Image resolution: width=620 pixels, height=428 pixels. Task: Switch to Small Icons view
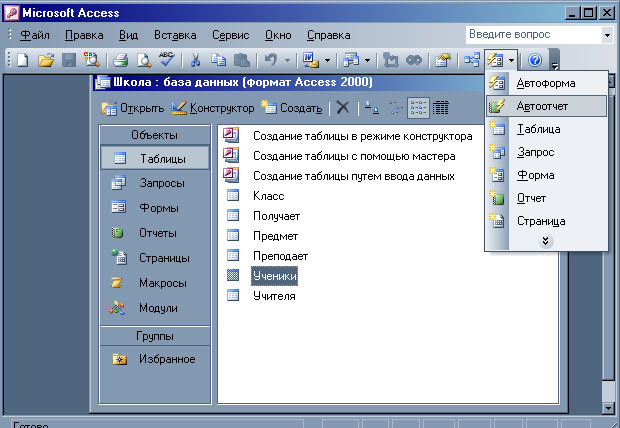pos(395,108)
